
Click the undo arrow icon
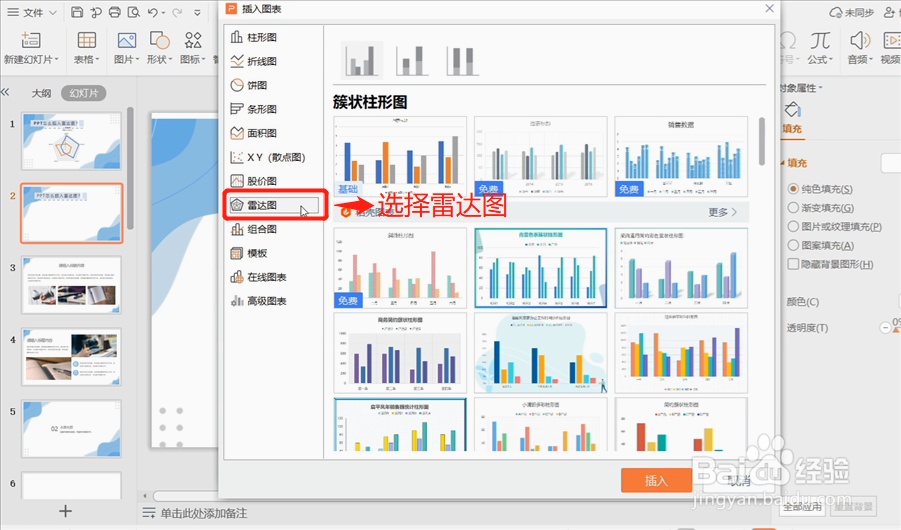(152, 12)
